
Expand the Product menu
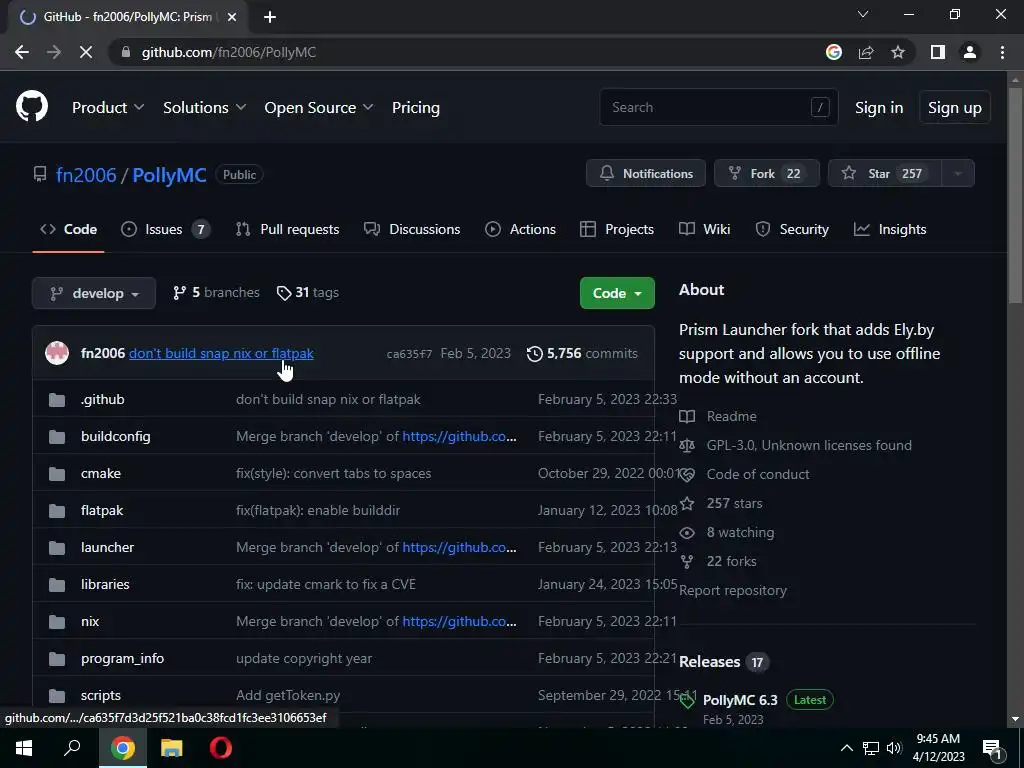pyautogui.click(x=108, y=108)
